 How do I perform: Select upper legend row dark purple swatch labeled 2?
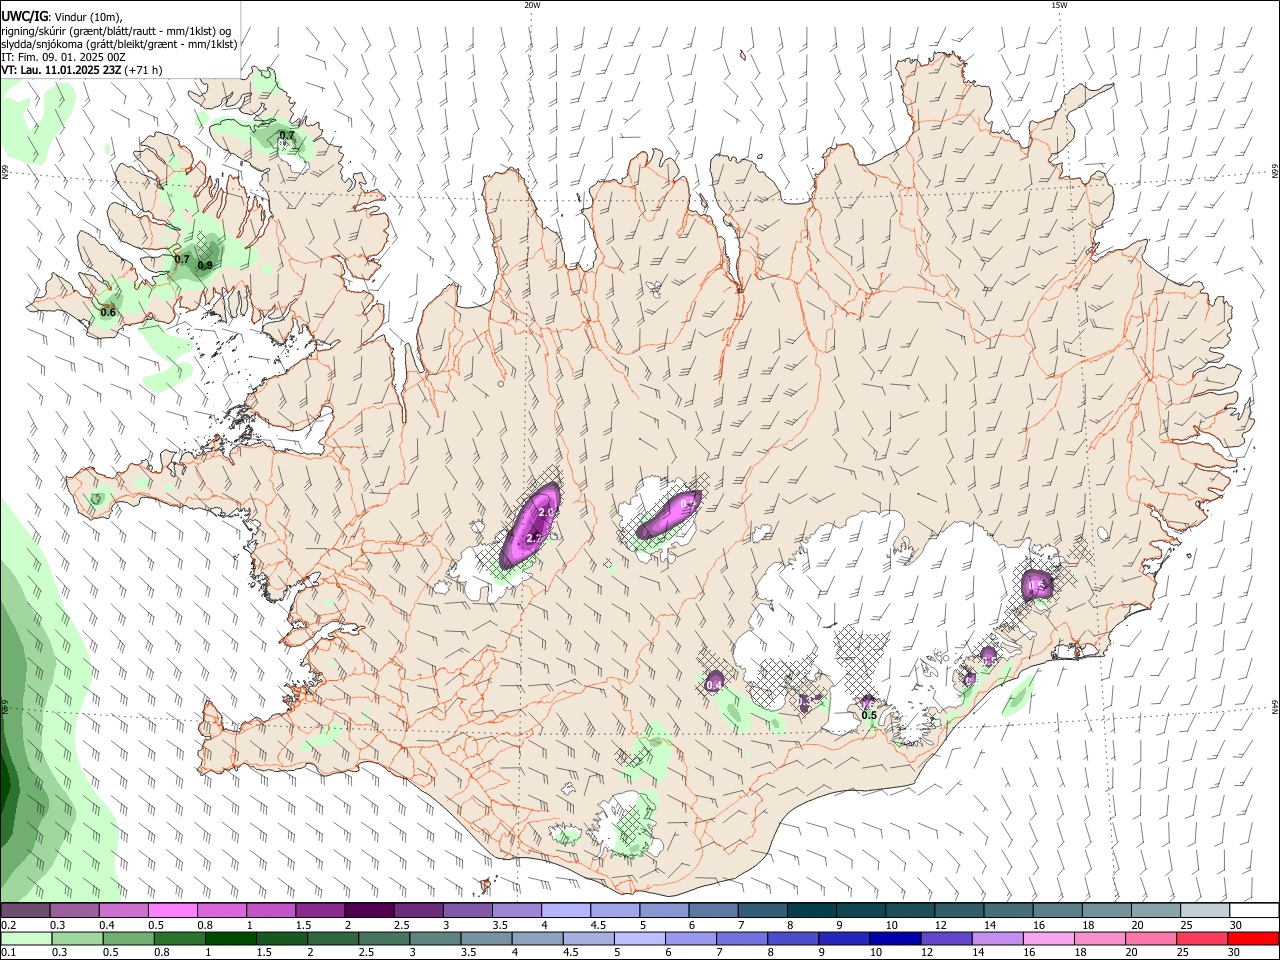tap(369, 911)
